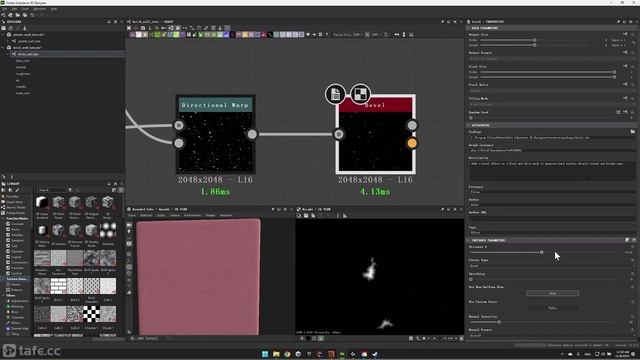Screen dimensions: 640x360
Task: Click the Output Size Width slider
Action: point(535,40)
